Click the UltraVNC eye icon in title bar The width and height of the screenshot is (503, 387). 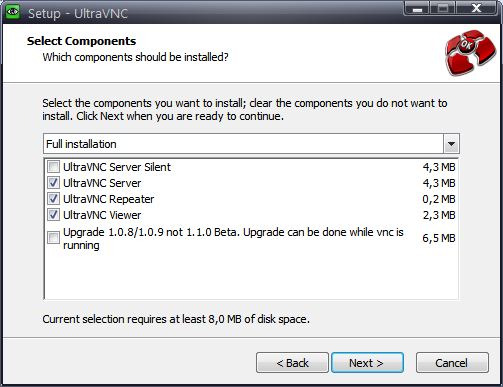[12, 12]
